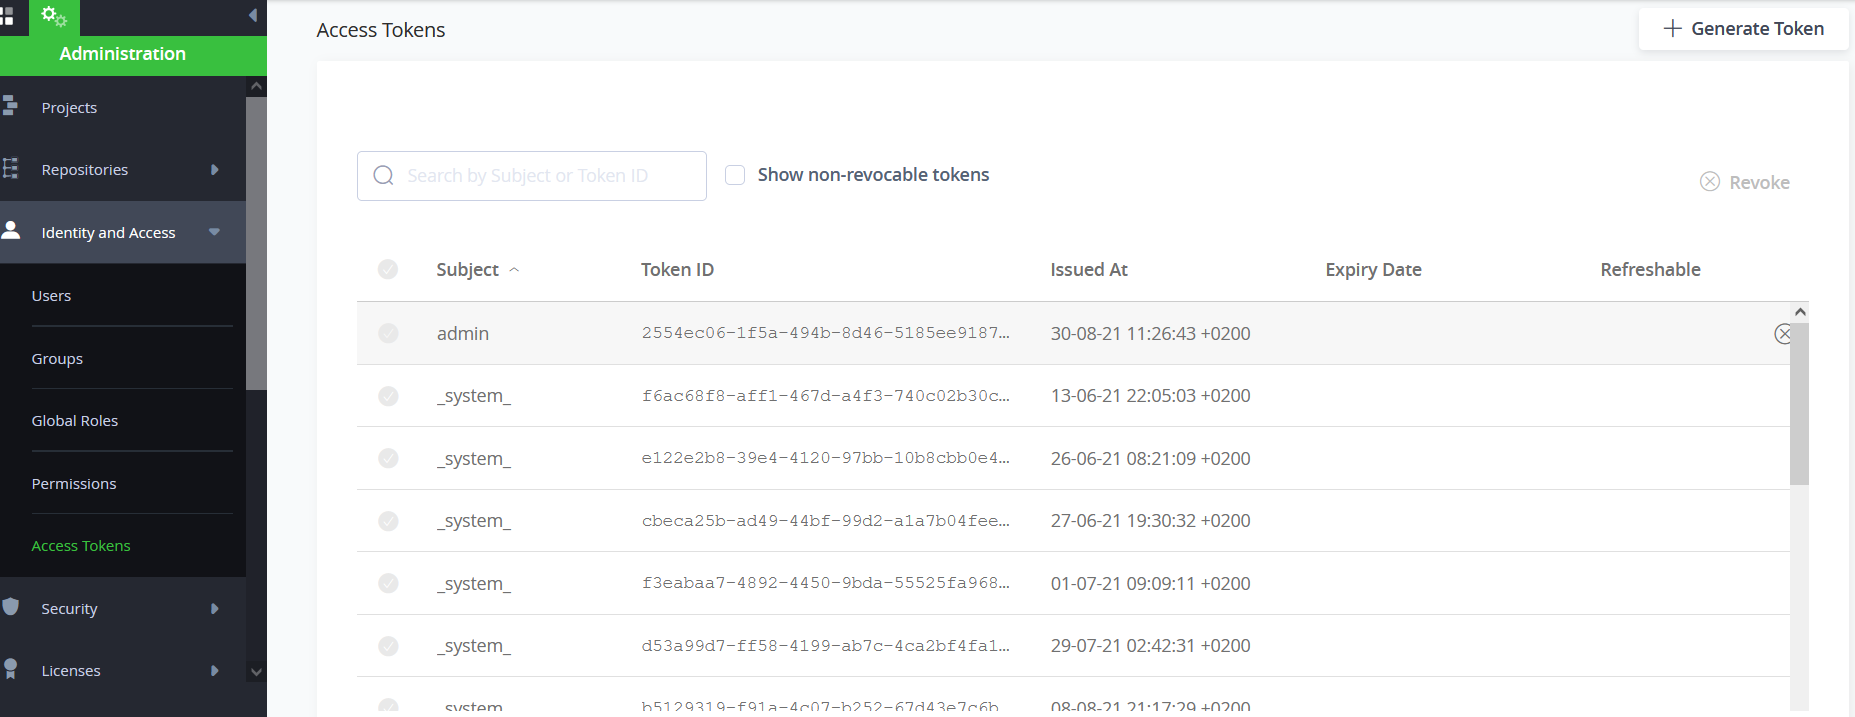This screenshot has height=717, width=1855.
Task: Click the admin subject cell
Action: (463, 334)
